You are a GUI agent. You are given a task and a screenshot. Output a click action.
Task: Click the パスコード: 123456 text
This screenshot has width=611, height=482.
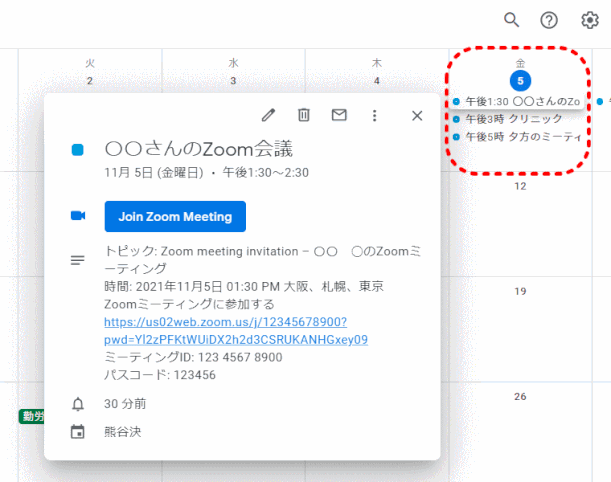[x=160, y=375]
